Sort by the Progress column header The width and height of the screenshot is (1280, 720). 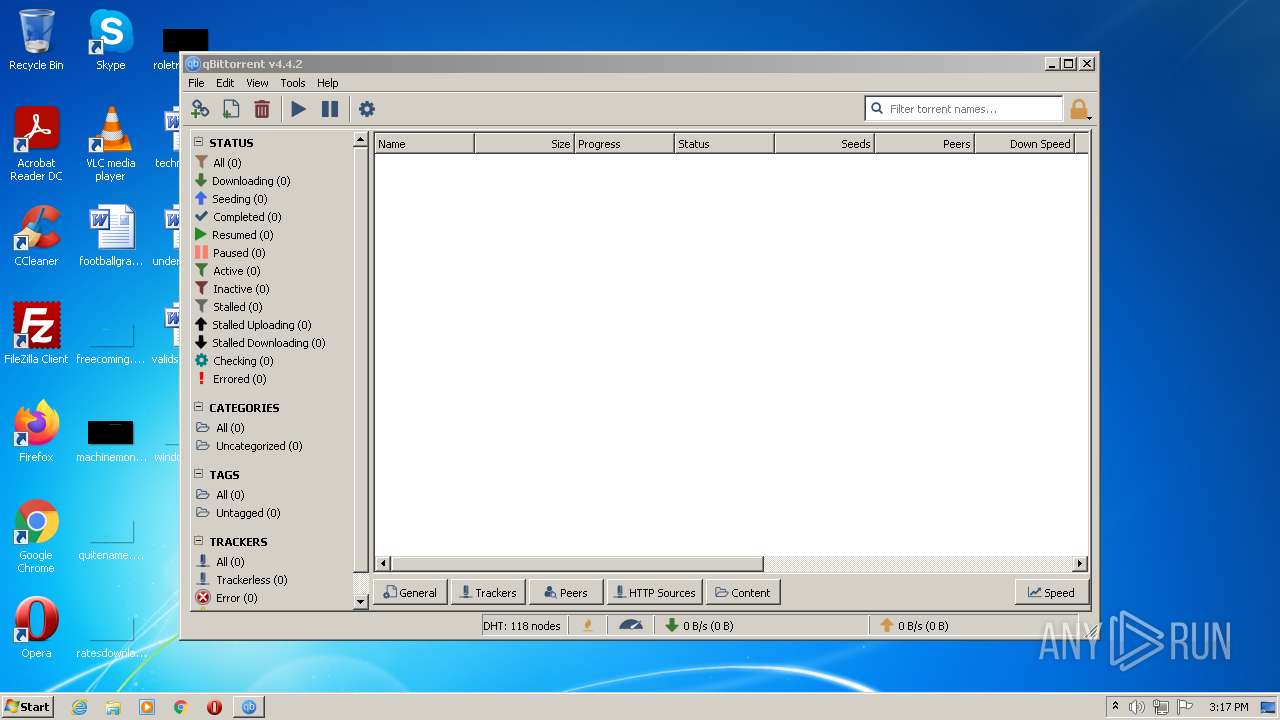pyautogui.click(x=625, y=144)
